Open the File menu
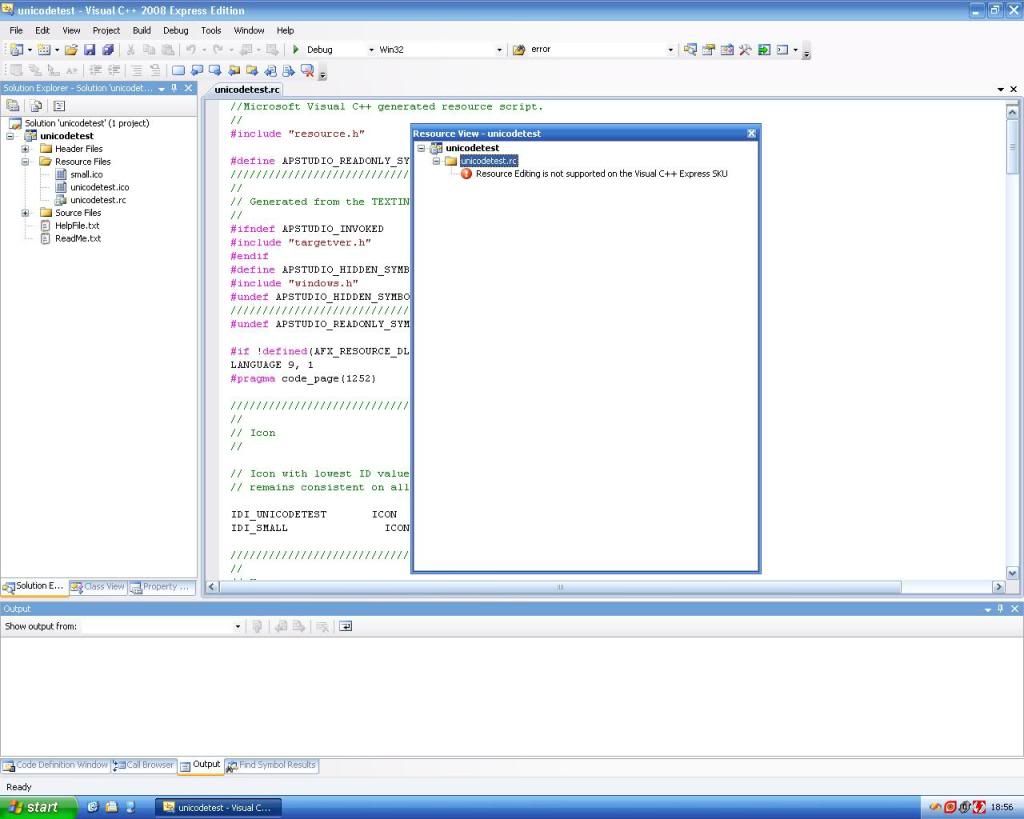Image resolution: width=1024 pixels, height=819 pixels. [16, 31]
